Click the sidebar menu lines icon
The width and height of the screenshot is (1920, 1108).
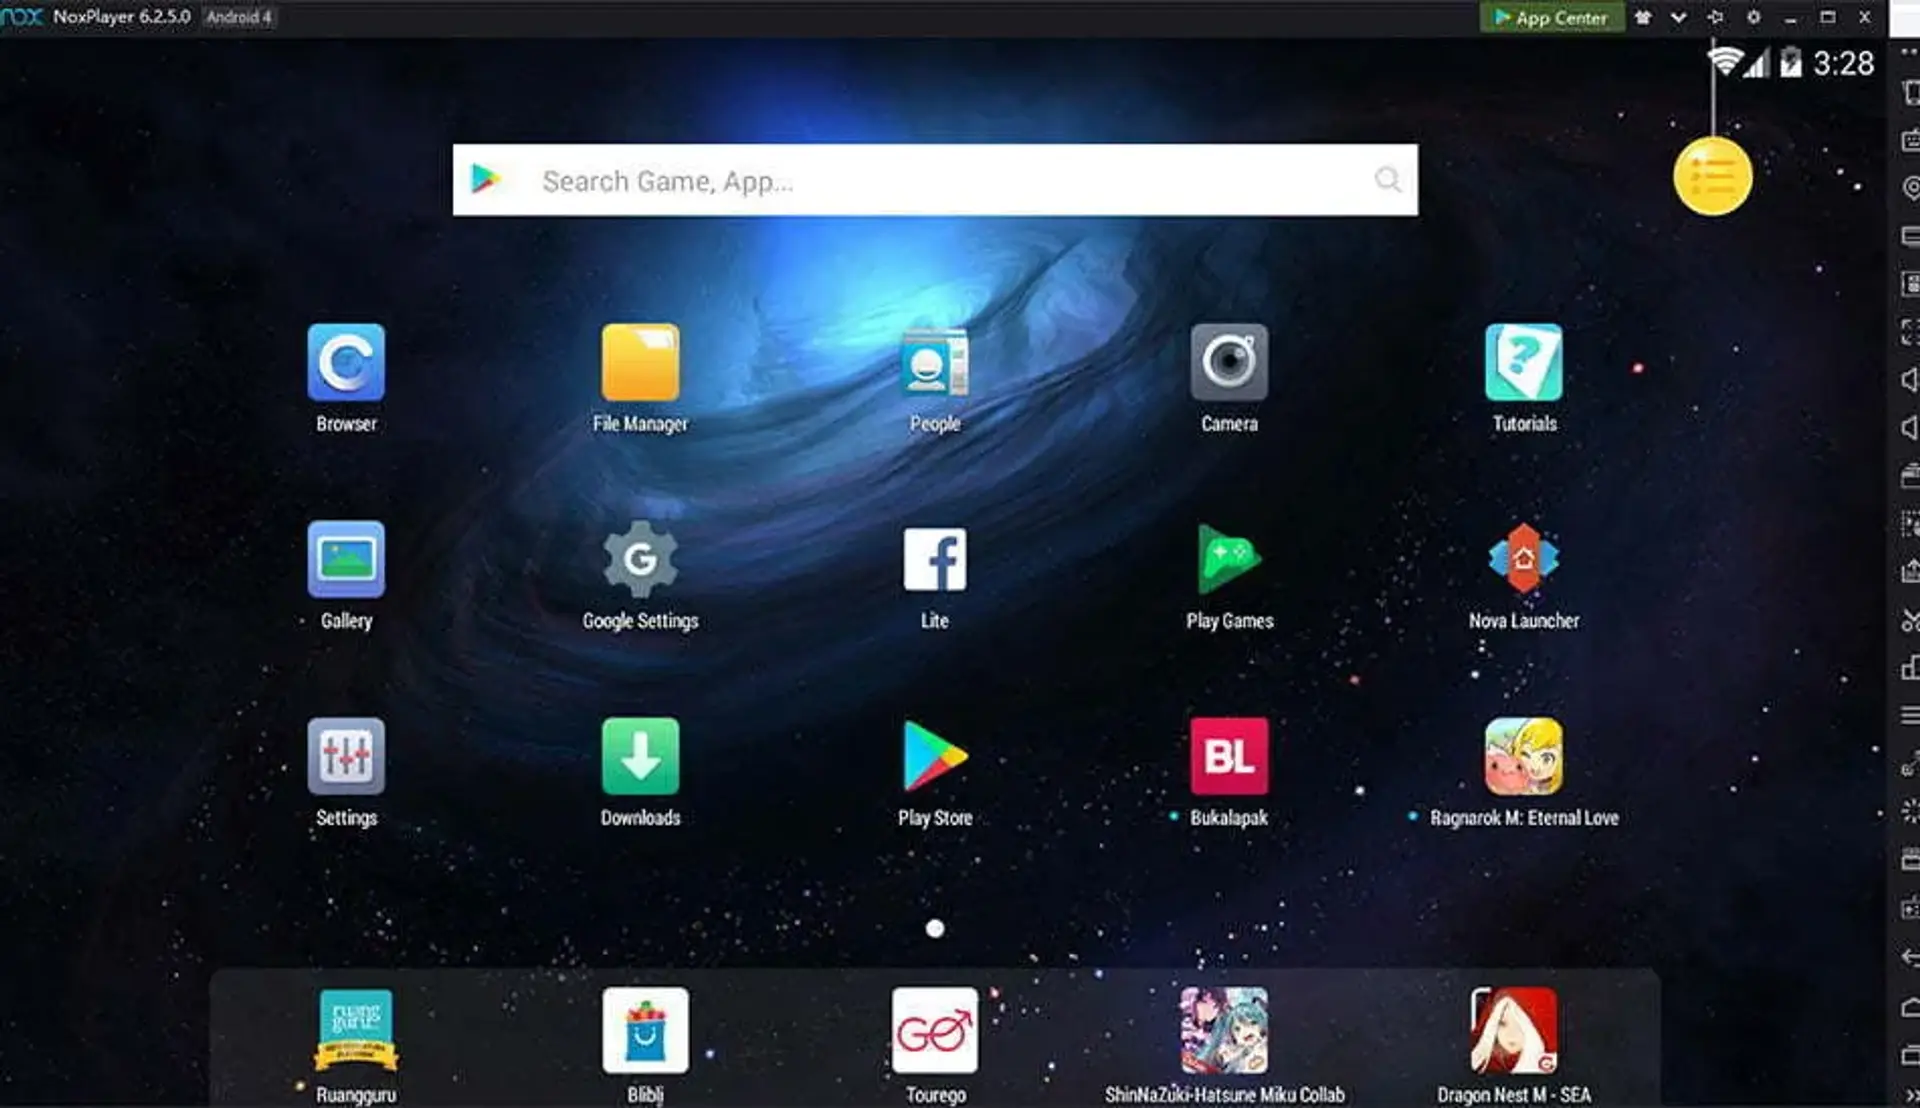tap(1911, 716)
